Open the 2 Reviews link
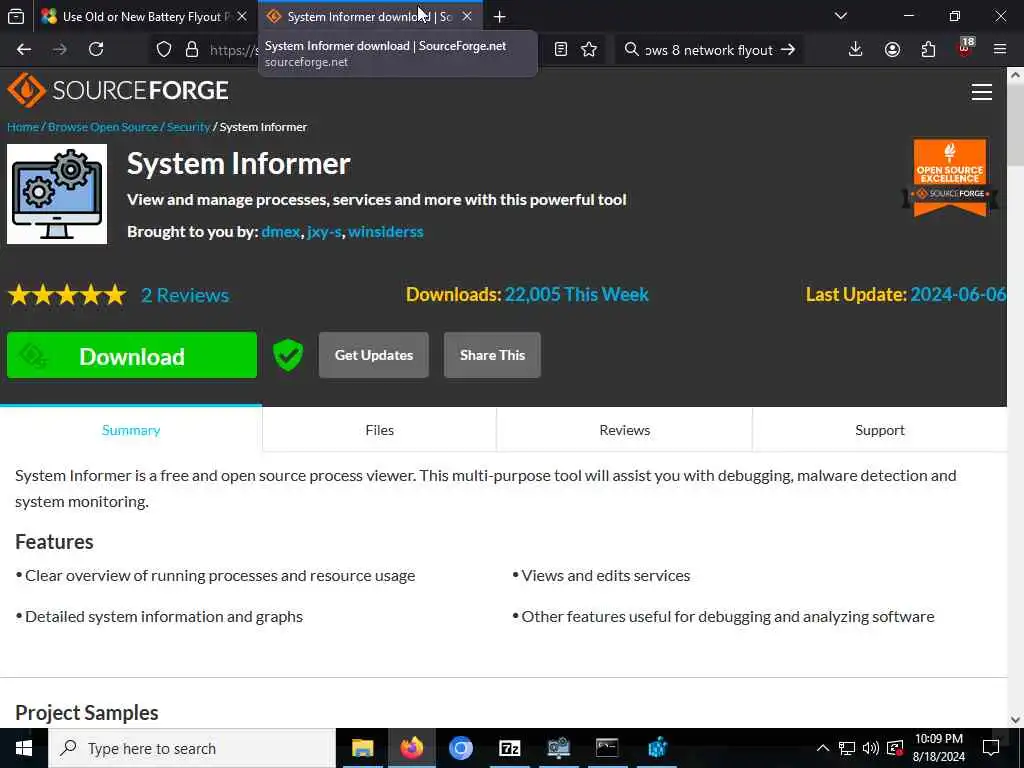Screen dimensions: 1024x768 click(185, 295)
